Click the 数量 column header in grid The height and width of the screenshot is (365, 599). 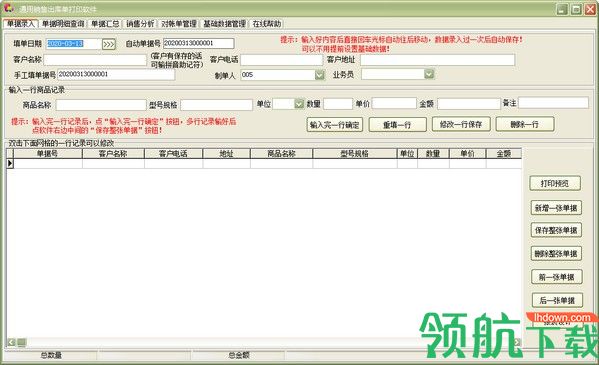[x=433, y=154]
